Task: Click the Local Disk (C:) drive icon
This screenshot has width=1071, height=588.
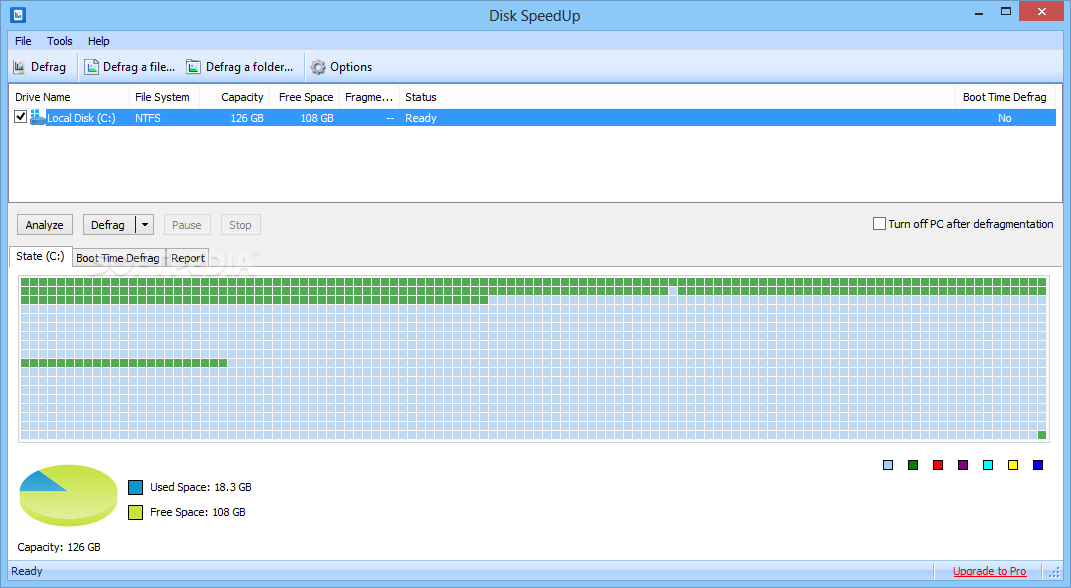Action: [38, 117]
